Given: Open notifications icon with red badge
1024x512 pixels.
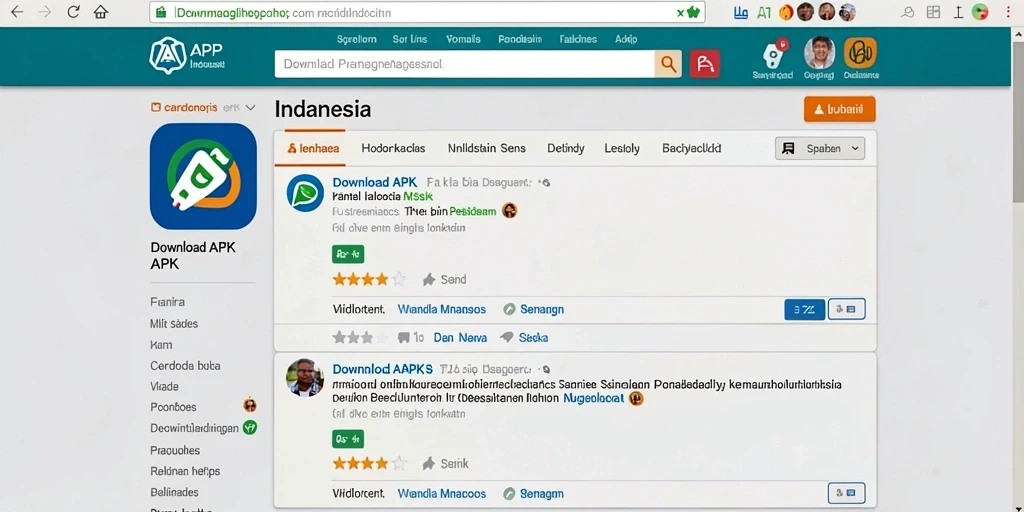Looking at the screenshot, I should tap(773, 54).
